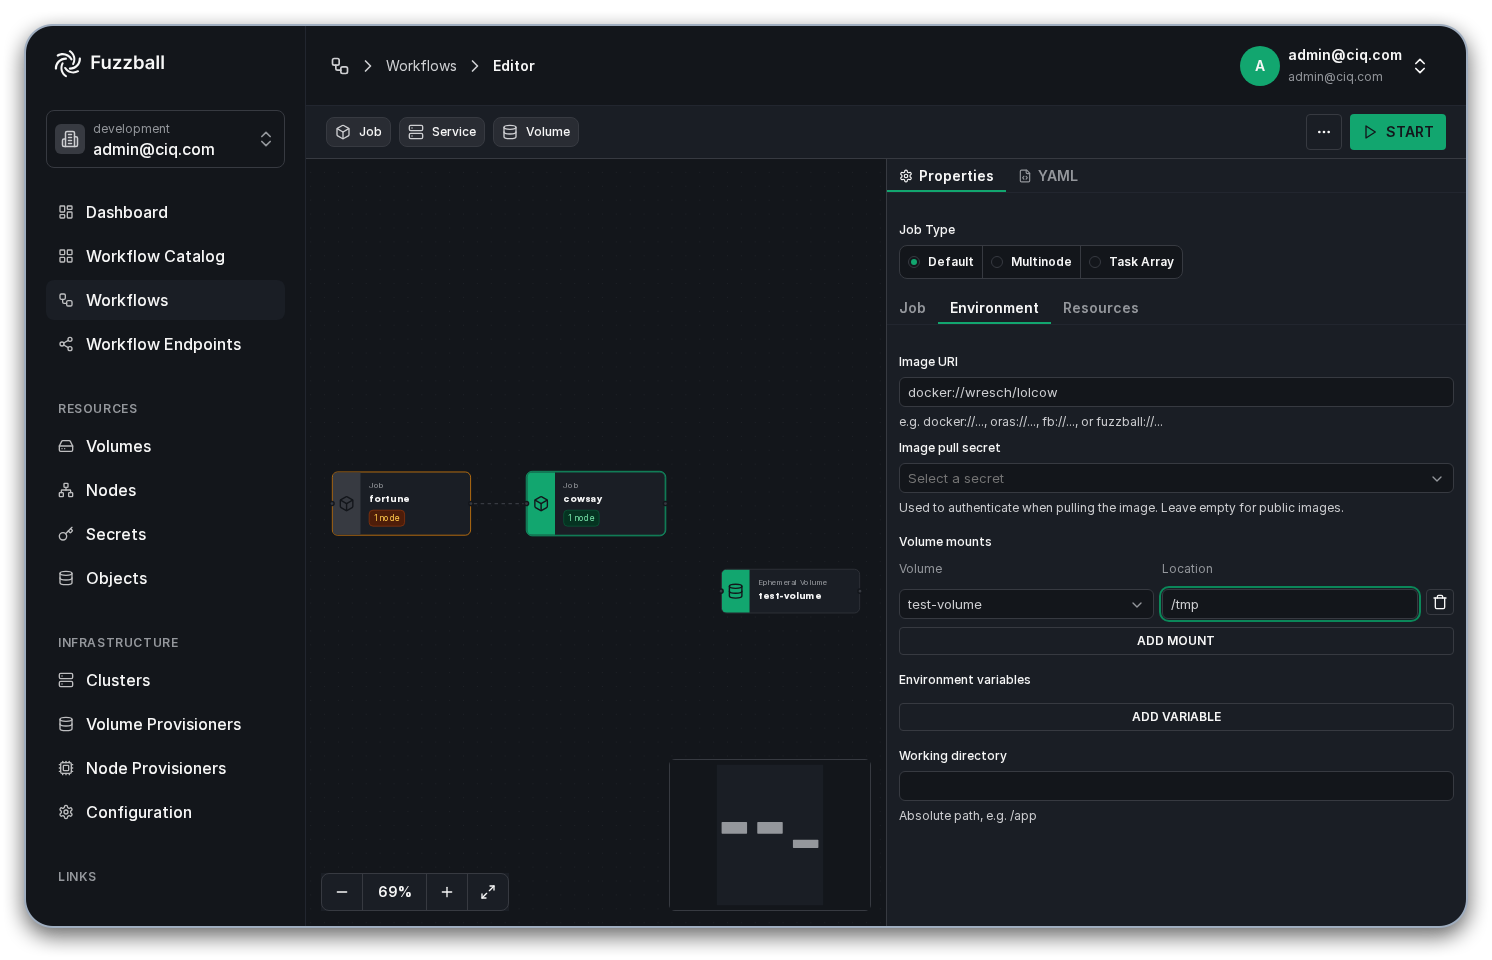This screenshot has height=960, width=1492.
Task: Select the cowsay job node icon
Action: coord(541,504)
